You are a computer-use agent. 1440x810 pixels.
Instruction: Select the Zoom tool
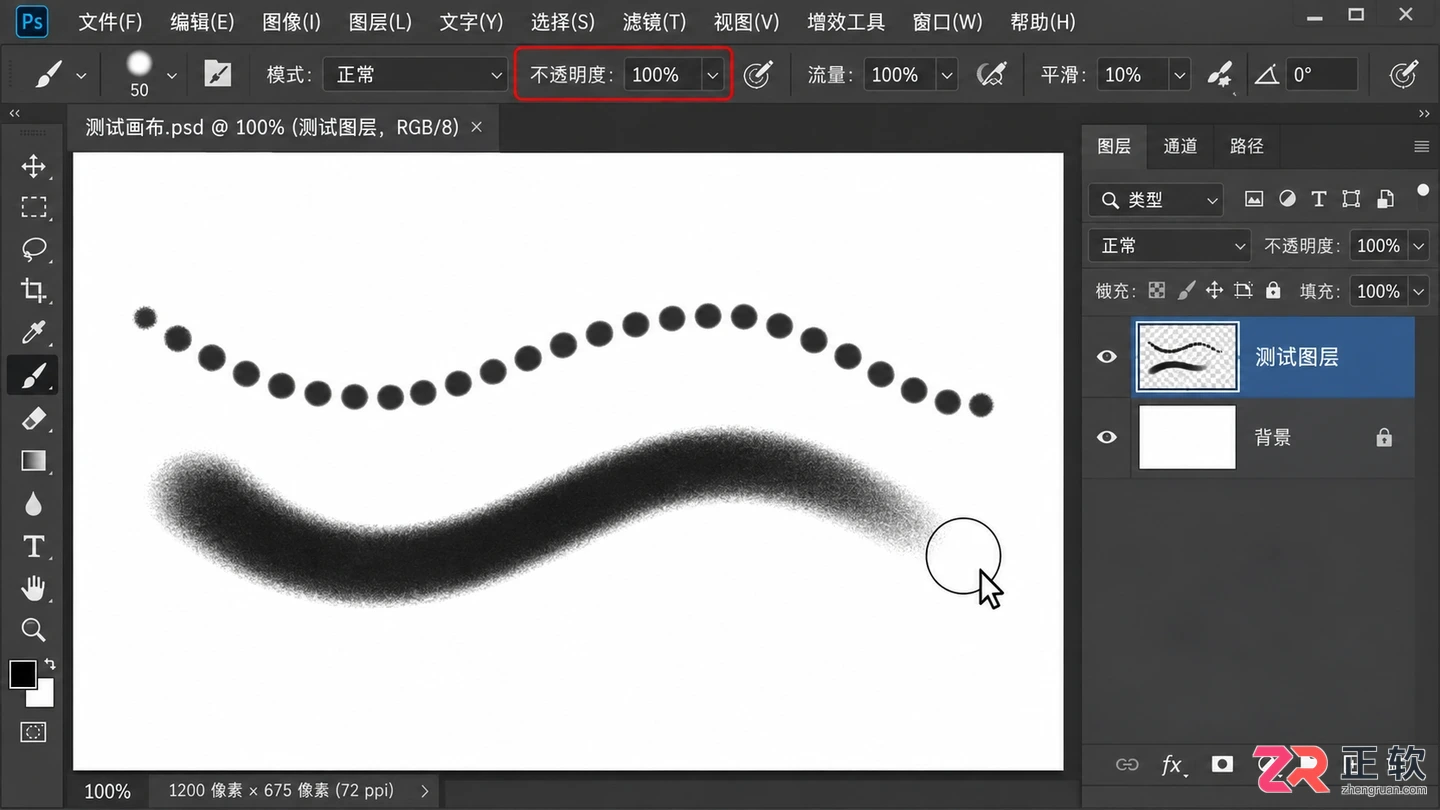(x=34, y=630)
